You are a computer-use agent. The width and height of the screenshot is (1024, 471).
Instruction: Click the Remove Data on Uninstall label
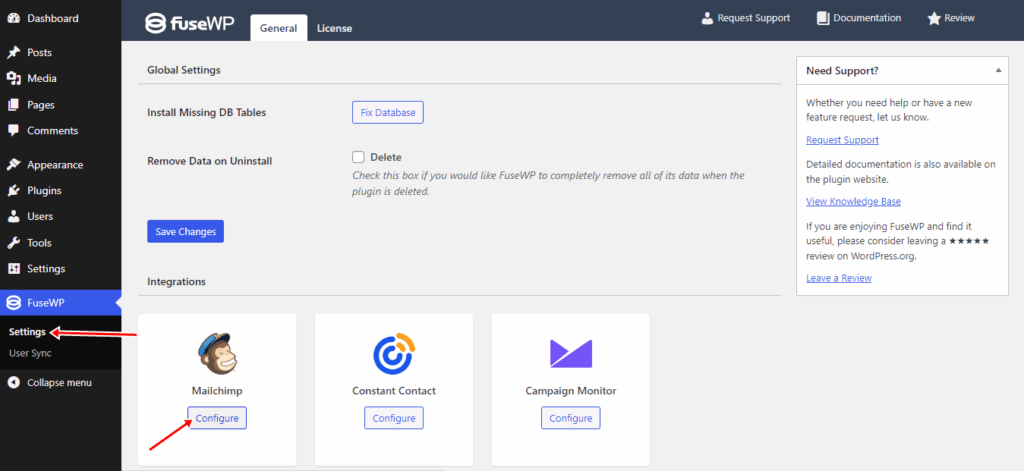point(210,161)
